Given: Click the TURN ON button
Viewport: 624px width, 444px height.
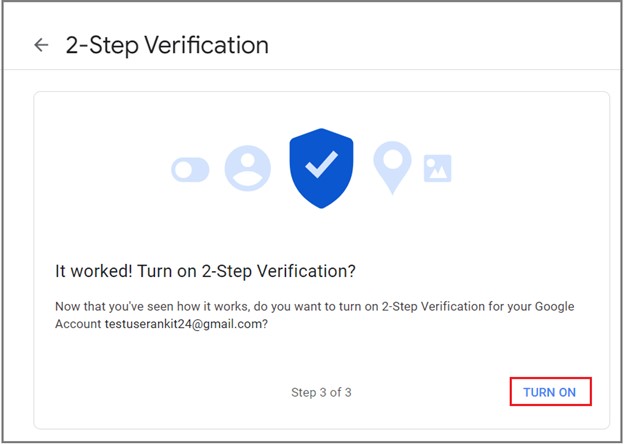Looking at the screenshot, I should tap(550, 392).
